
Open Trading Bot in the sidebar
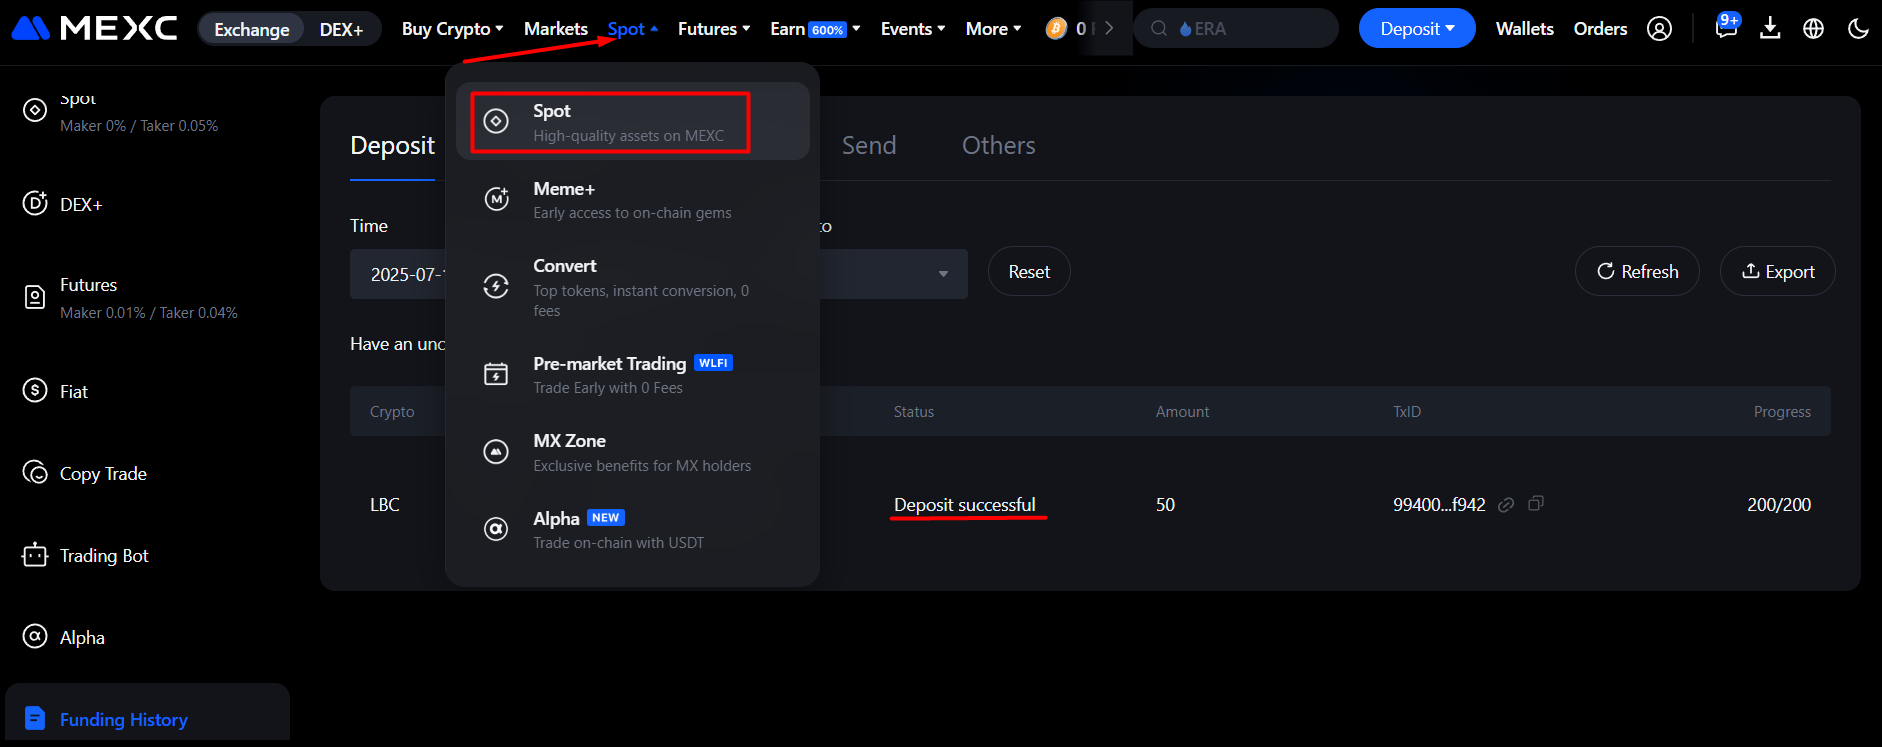(104, 556)
